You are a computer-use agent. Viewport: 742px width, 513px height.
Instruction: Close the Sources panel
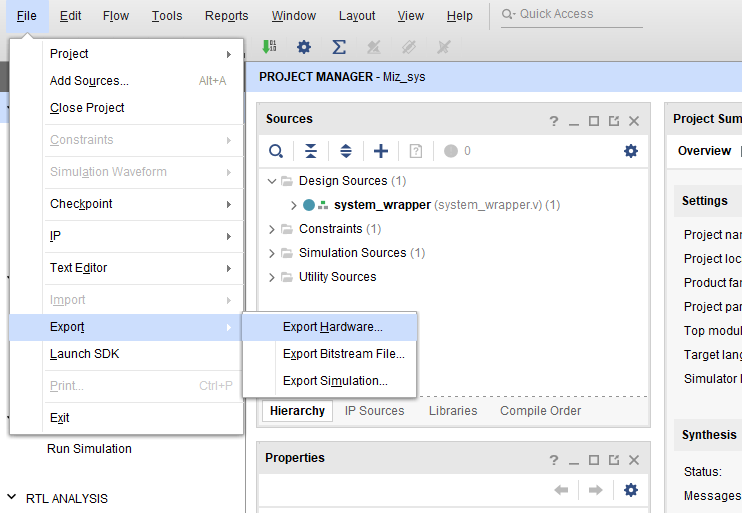click(634, 121)
